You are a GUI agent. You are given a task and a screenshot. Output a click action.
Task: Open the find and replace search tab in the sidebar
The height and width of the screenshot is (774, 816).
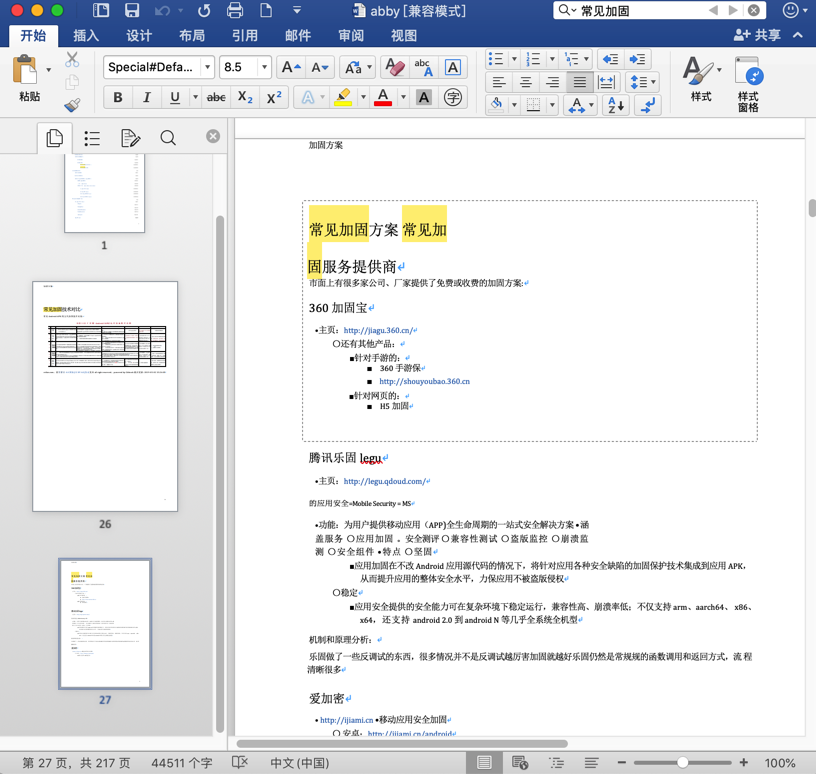click(x=168, y=138)
